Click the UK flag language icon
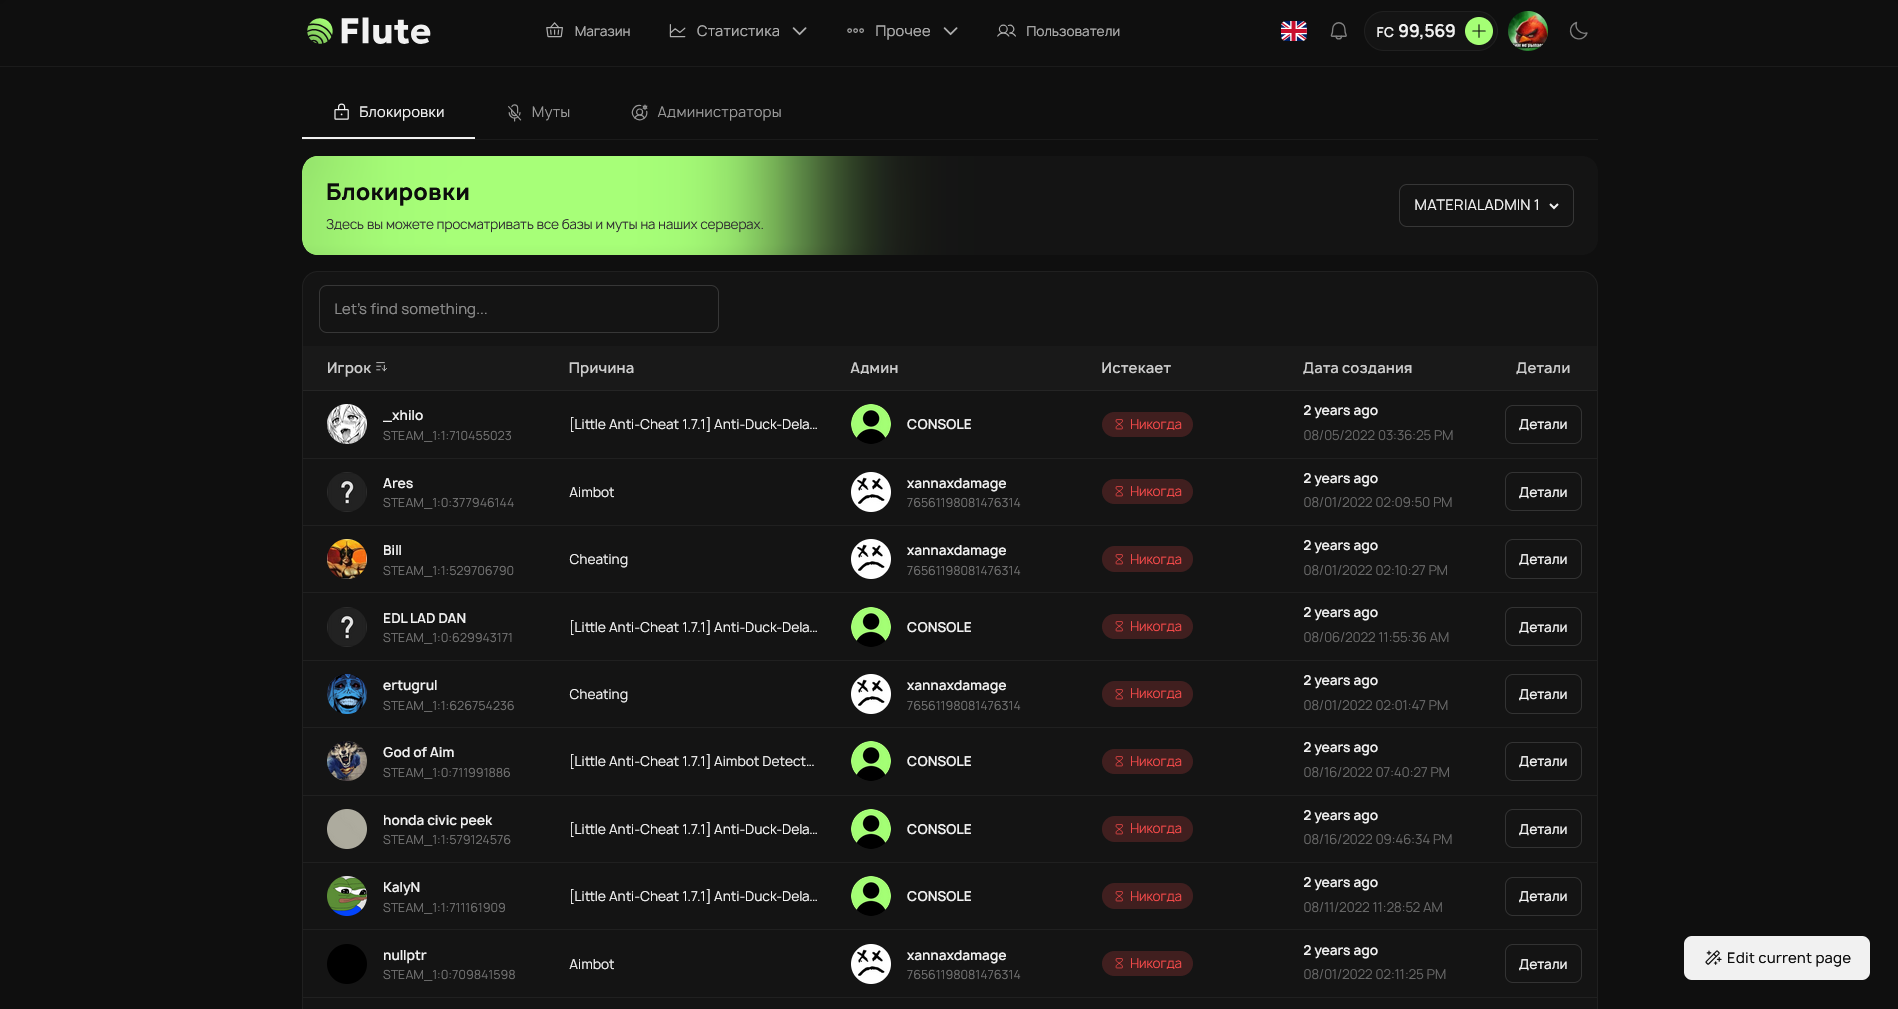Image resolution: width=1898 pixels, height=1009 pixels. point(1293,31)
